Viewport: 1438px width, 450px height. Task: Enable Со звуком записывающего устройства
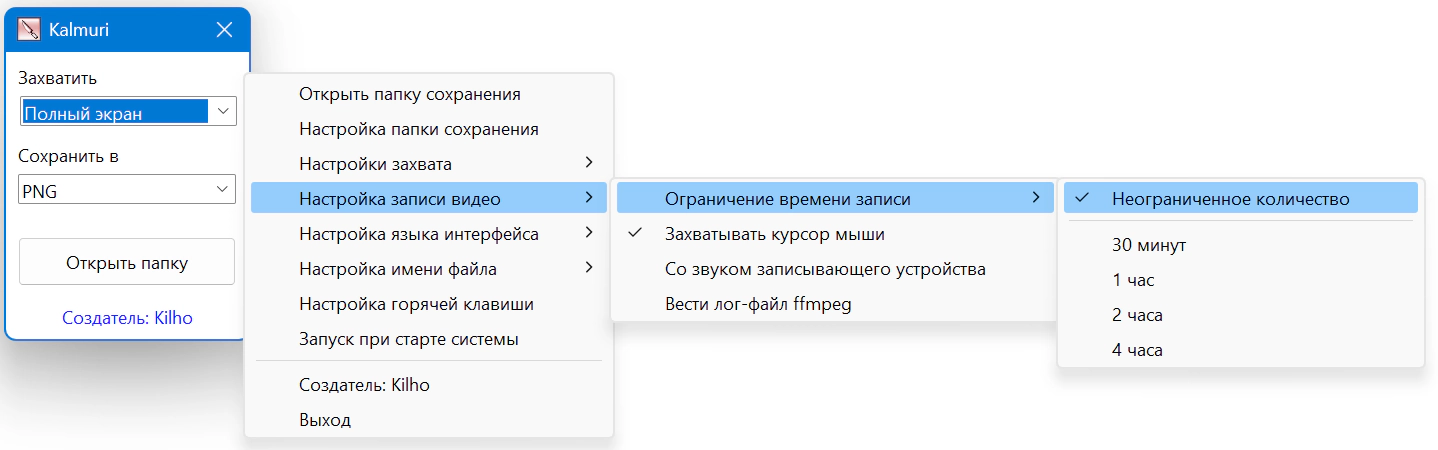[x=825, y=269]
